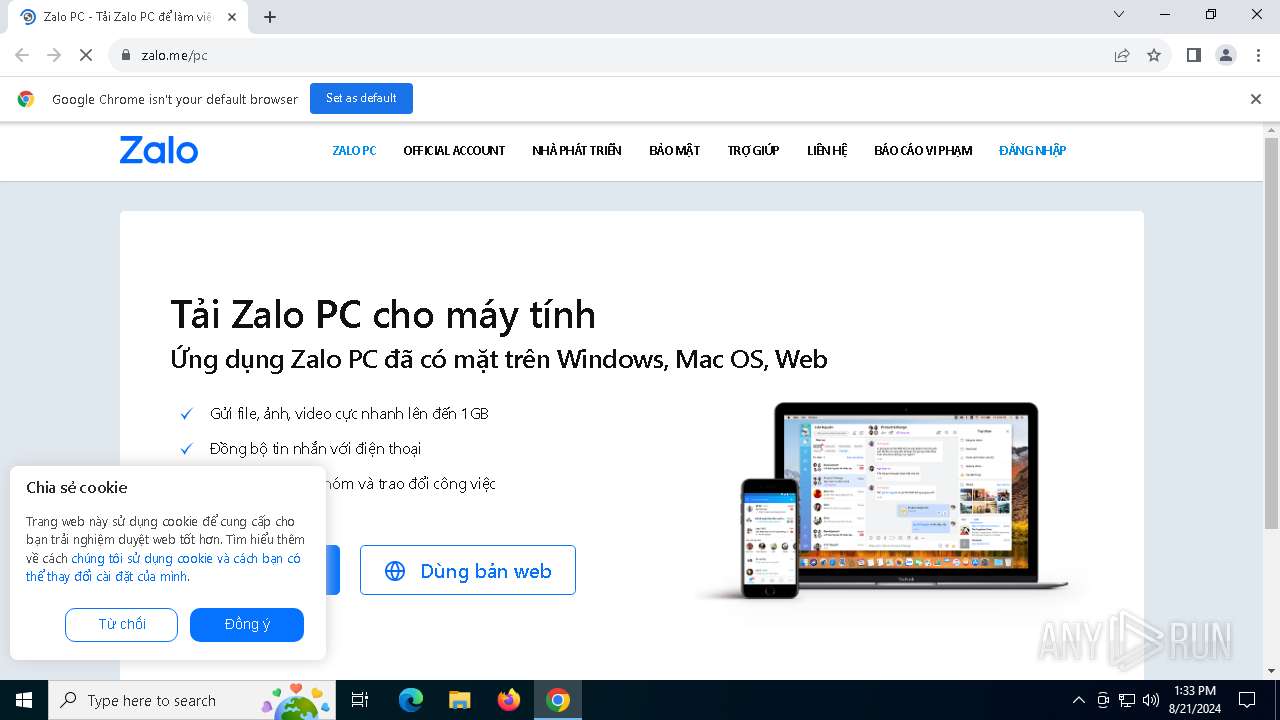1280x720 pixels.
Task: Open the ZALO PC menu item
Action: (354, 150)
